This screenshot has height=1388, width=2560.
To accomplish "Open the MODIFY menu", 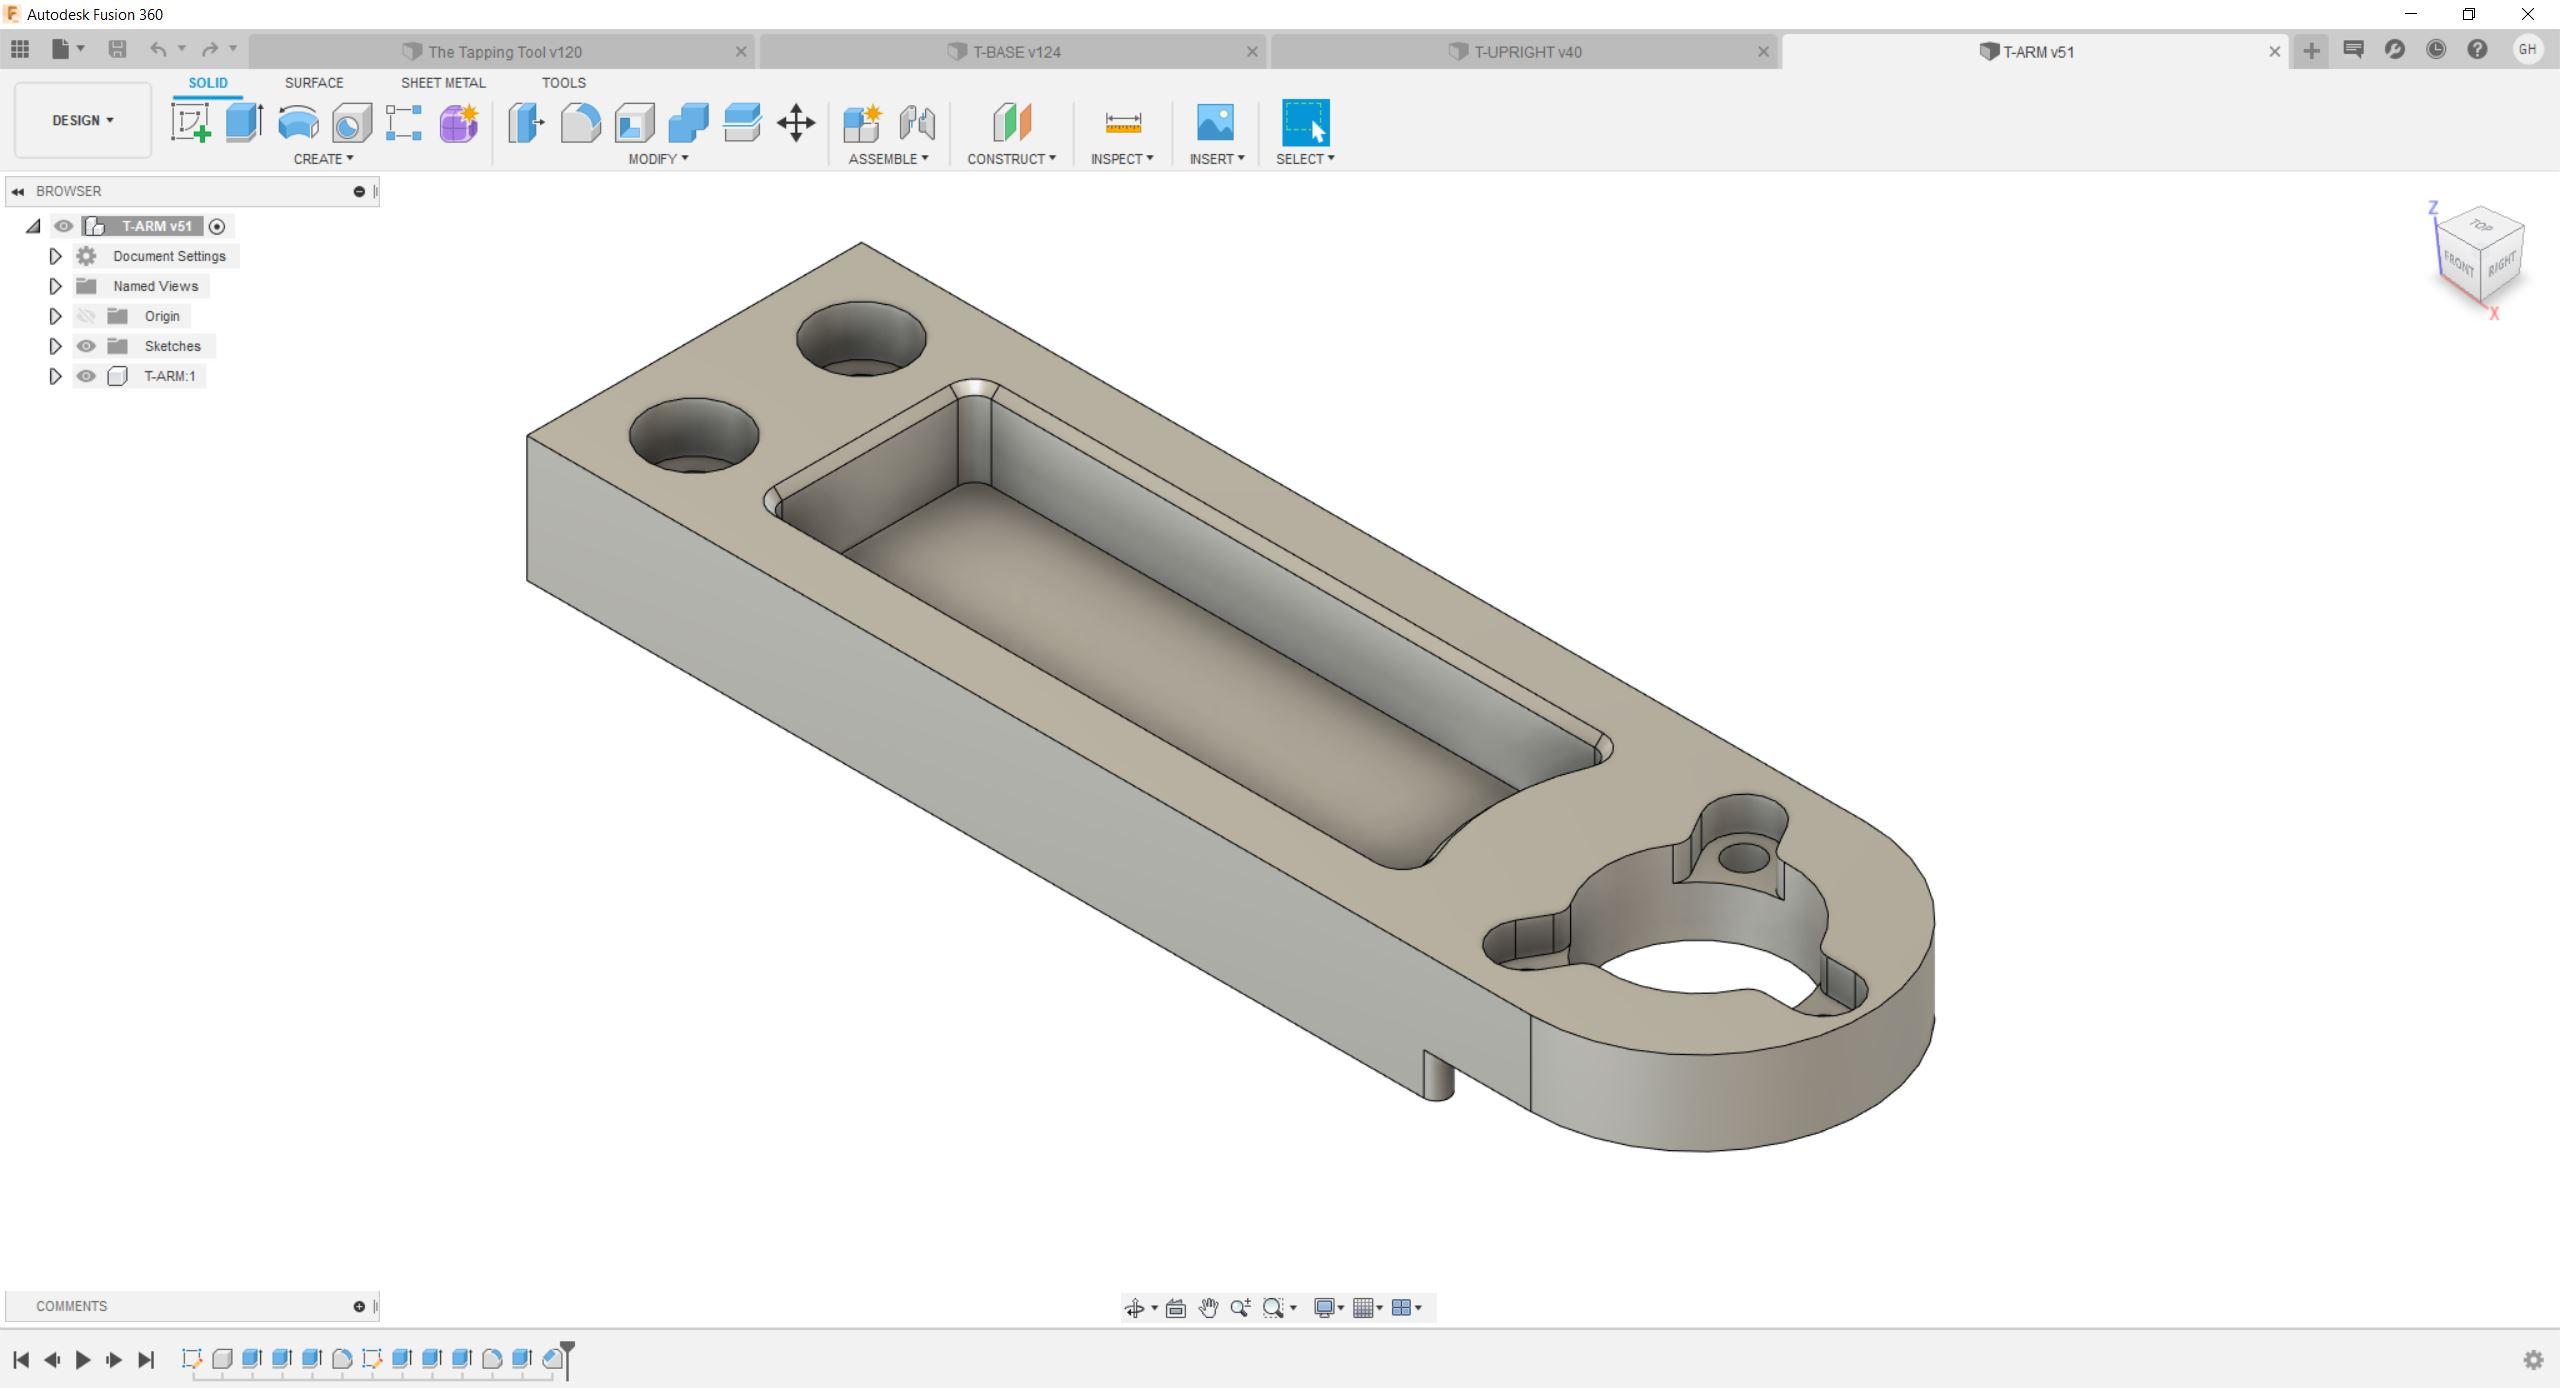I will tap(657, 159).
